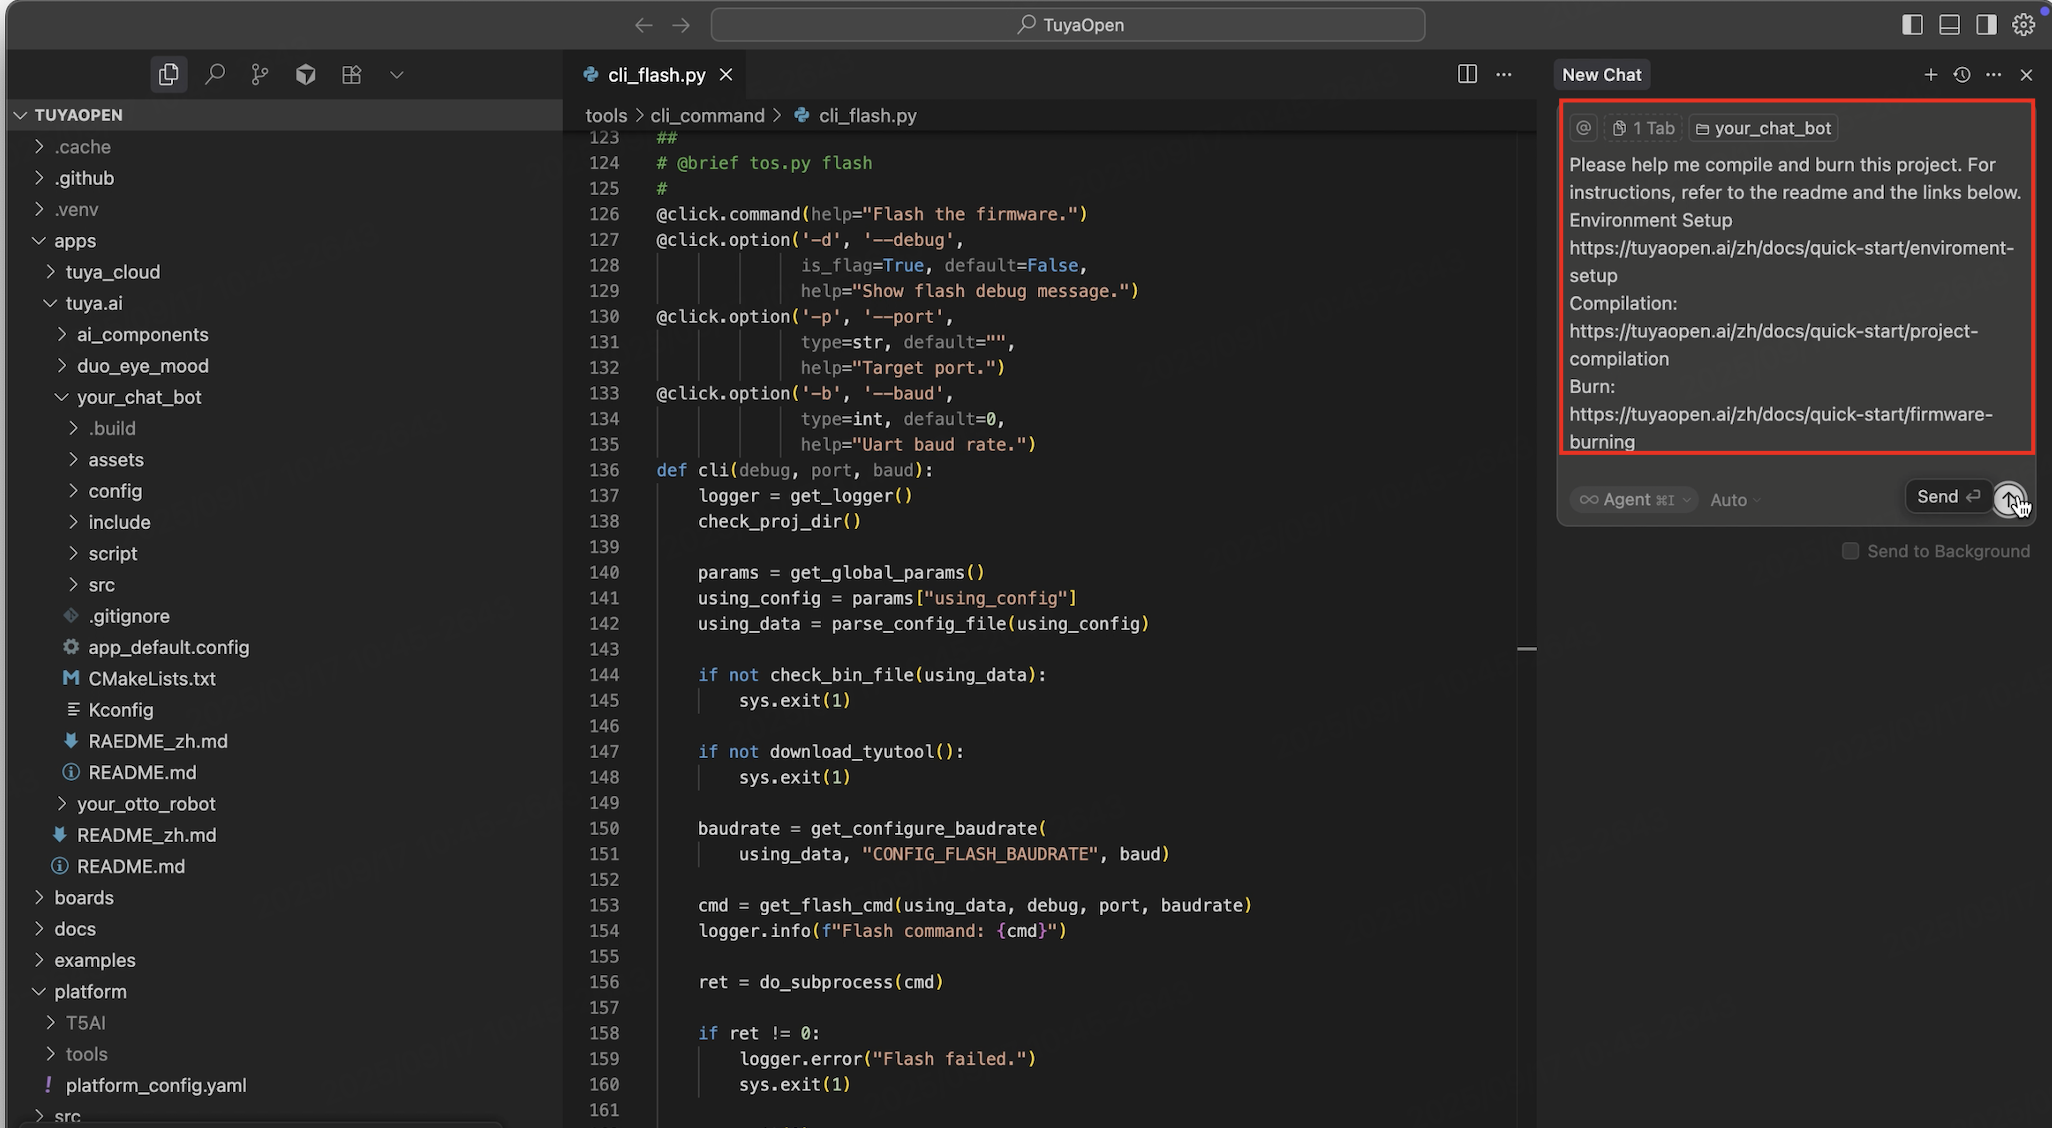The width and height of the screenshot is (2052, 1128).
Task: Toggle the bottom panel layout icon
Action: point(1949,25)
